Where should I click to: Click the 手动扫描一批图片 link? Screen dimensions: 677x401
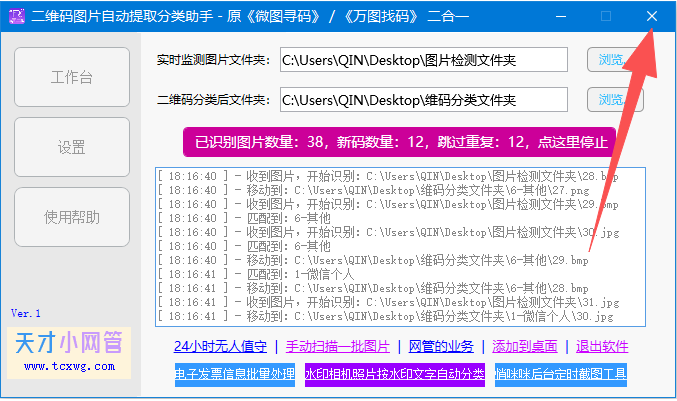[x=338, y=347]
